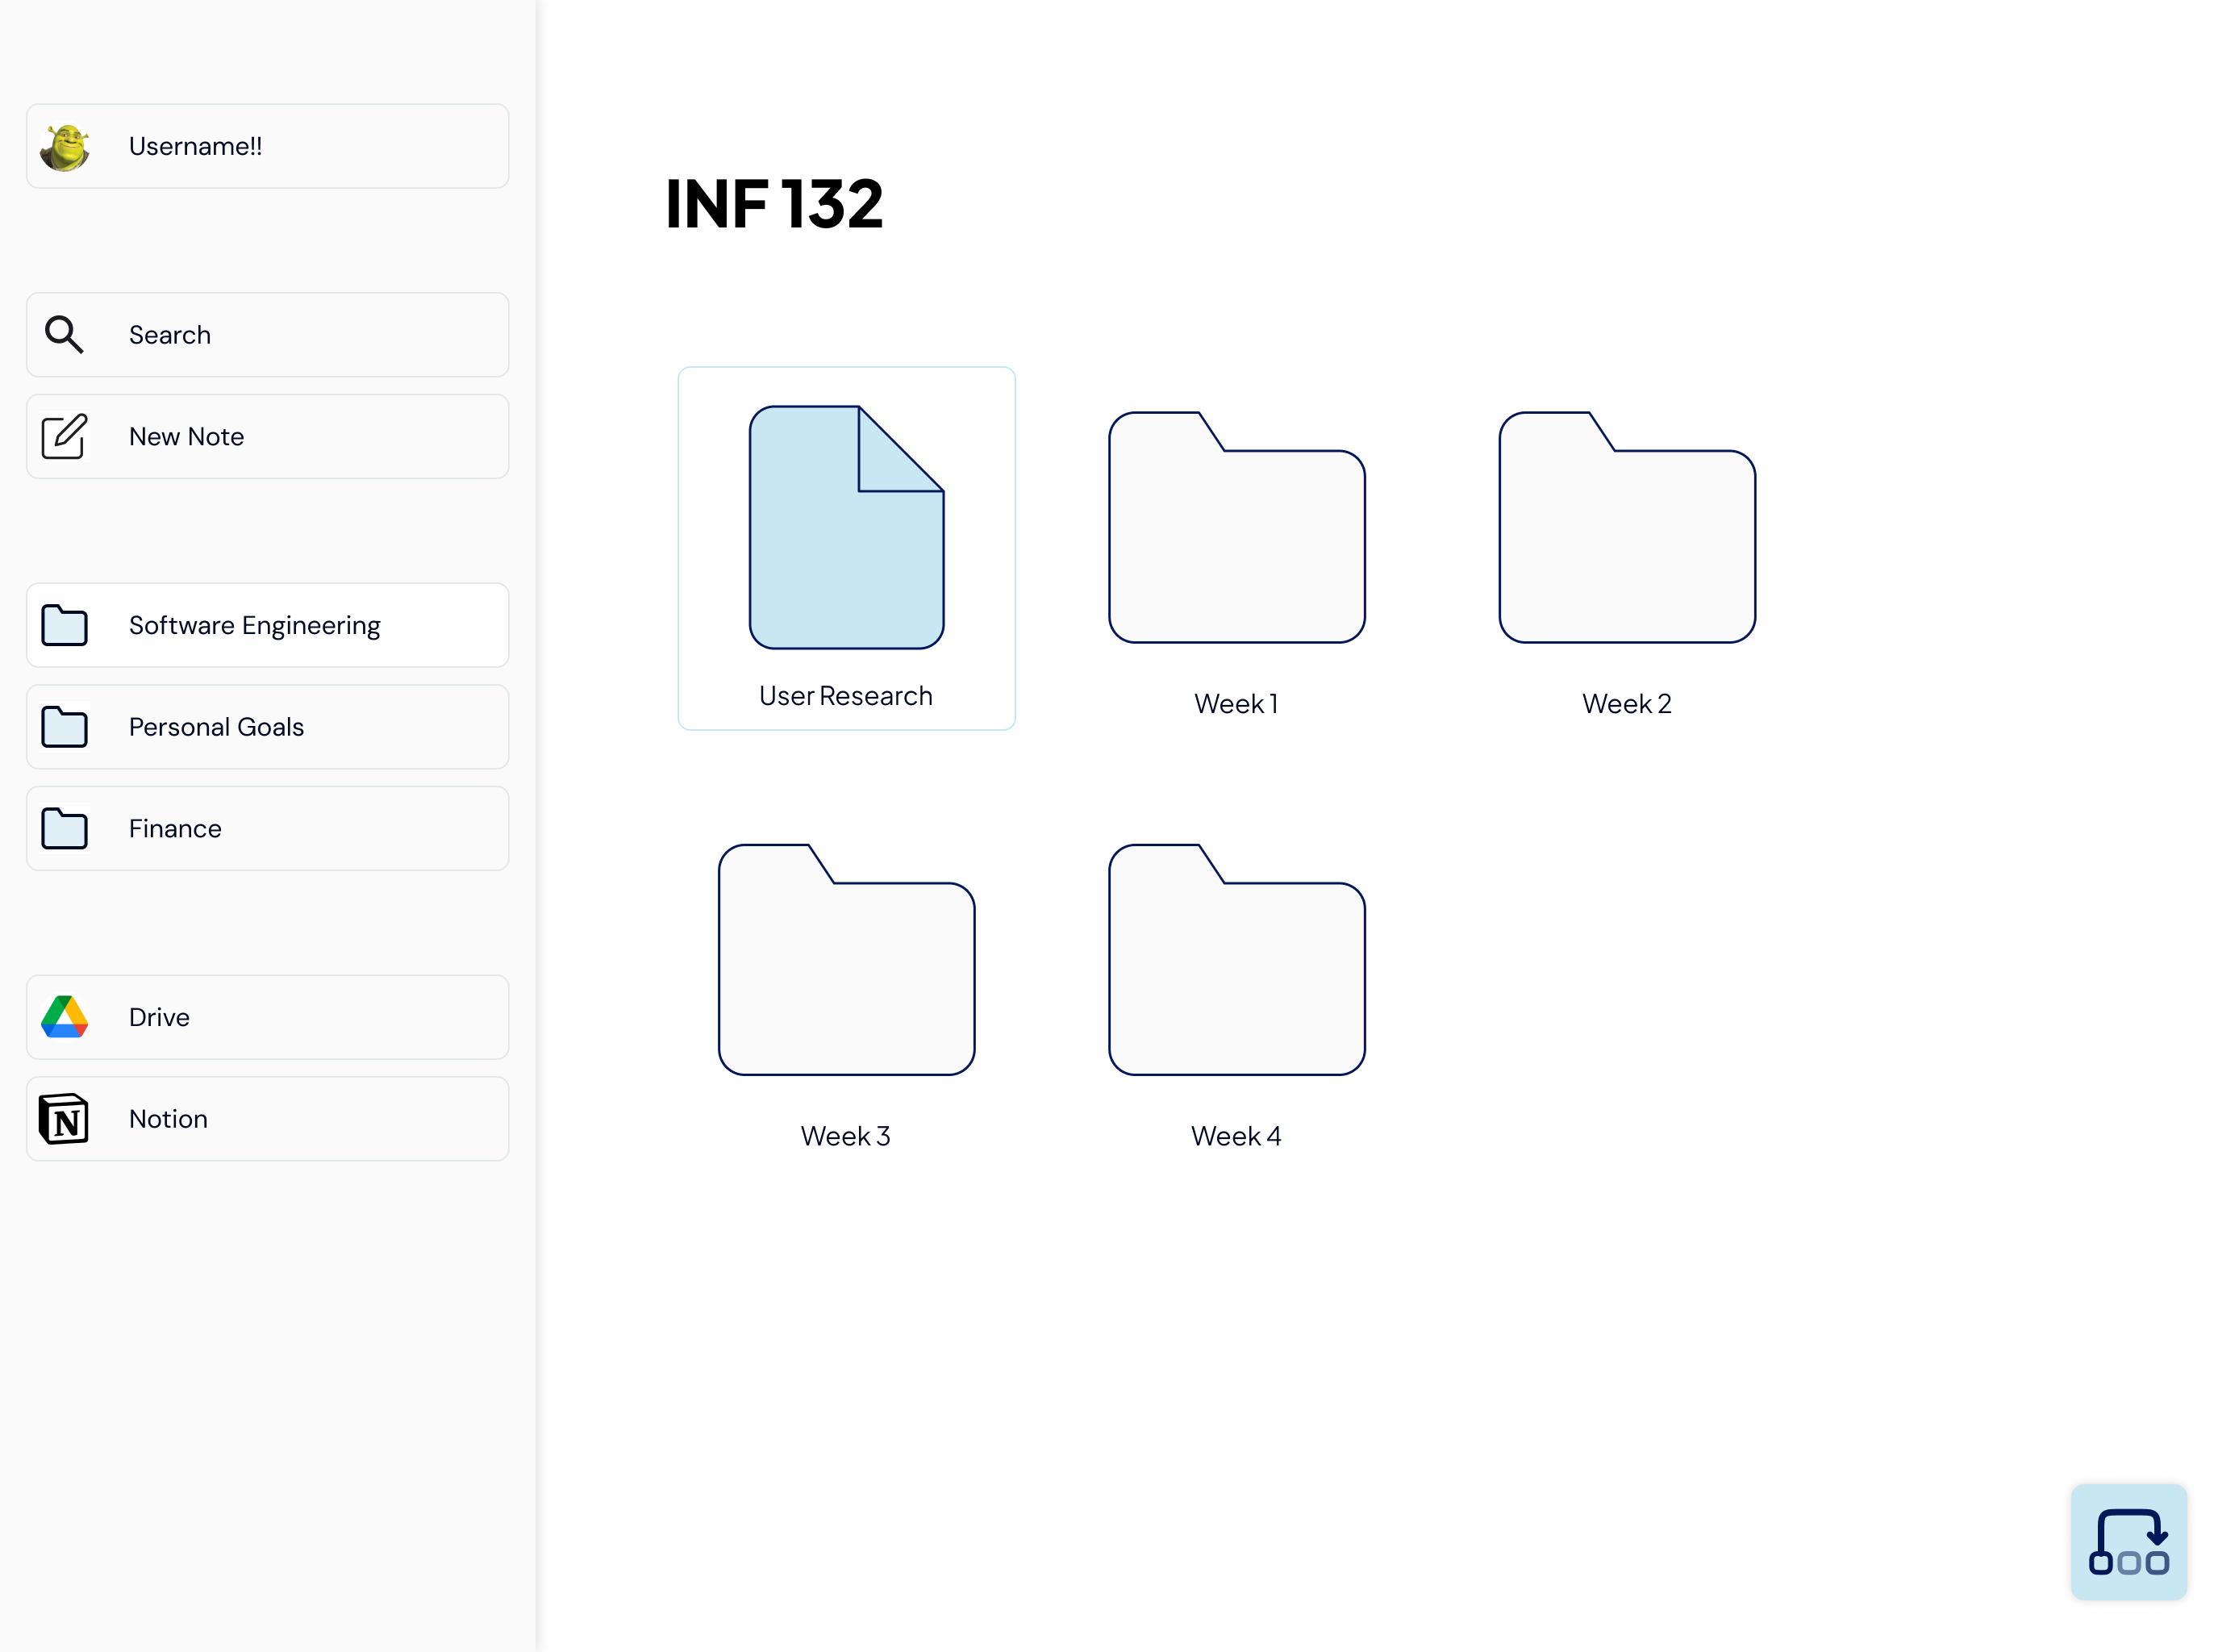Click the Personal Goals folder icon
The width and height of the screenshot is (2239, 1652).
coord(65,728)
